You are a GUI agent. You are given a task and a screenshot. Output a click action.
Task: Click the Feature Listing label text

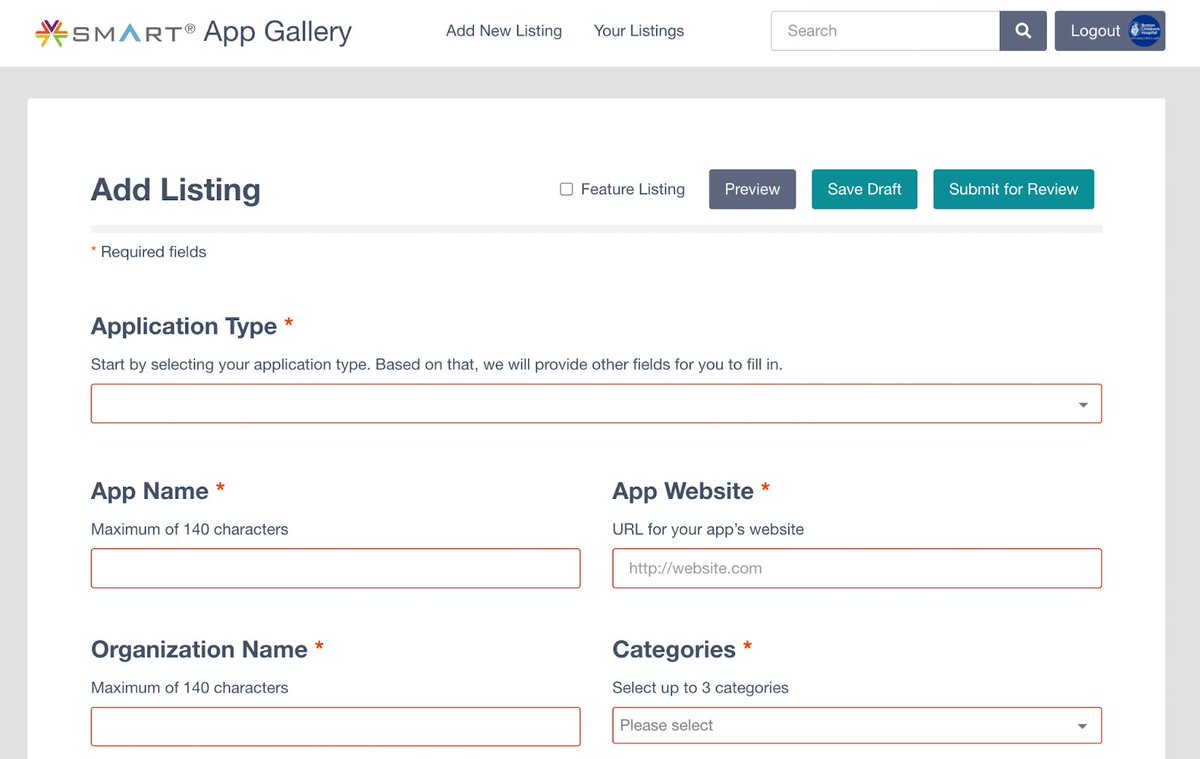point(633,189)
